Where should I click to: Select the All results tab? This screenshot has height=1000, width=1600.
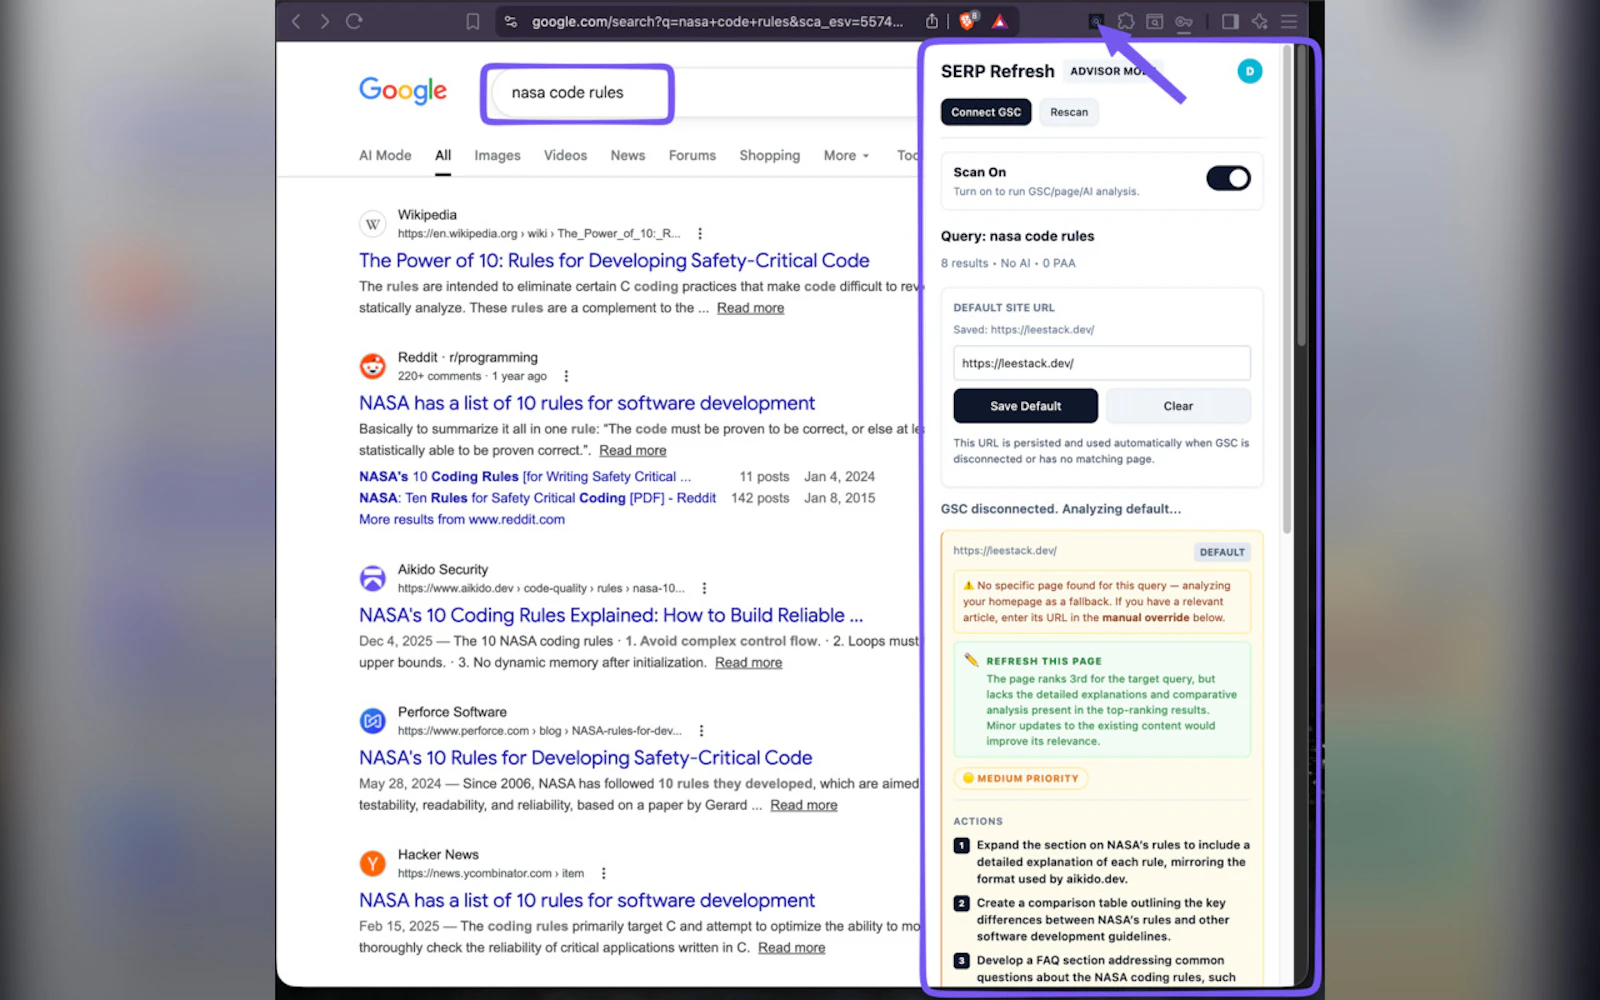point(443,155)
